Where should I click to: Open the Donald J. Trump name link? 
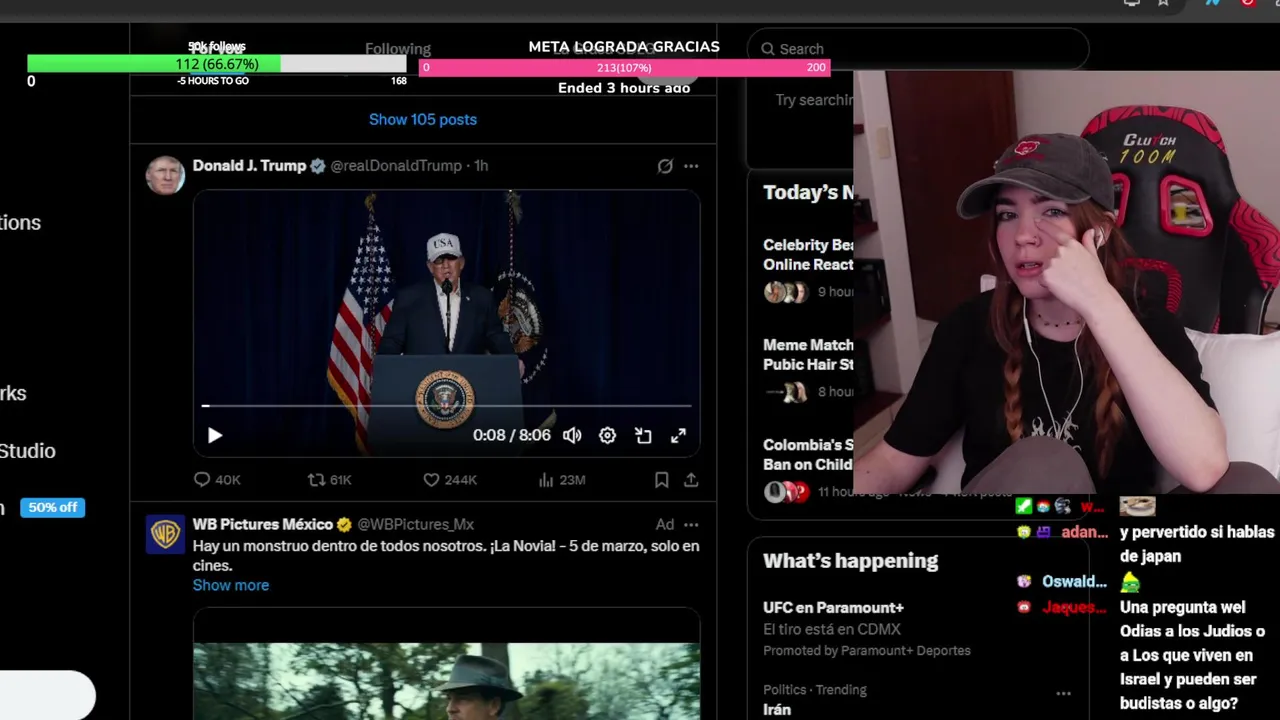(249, 166)
